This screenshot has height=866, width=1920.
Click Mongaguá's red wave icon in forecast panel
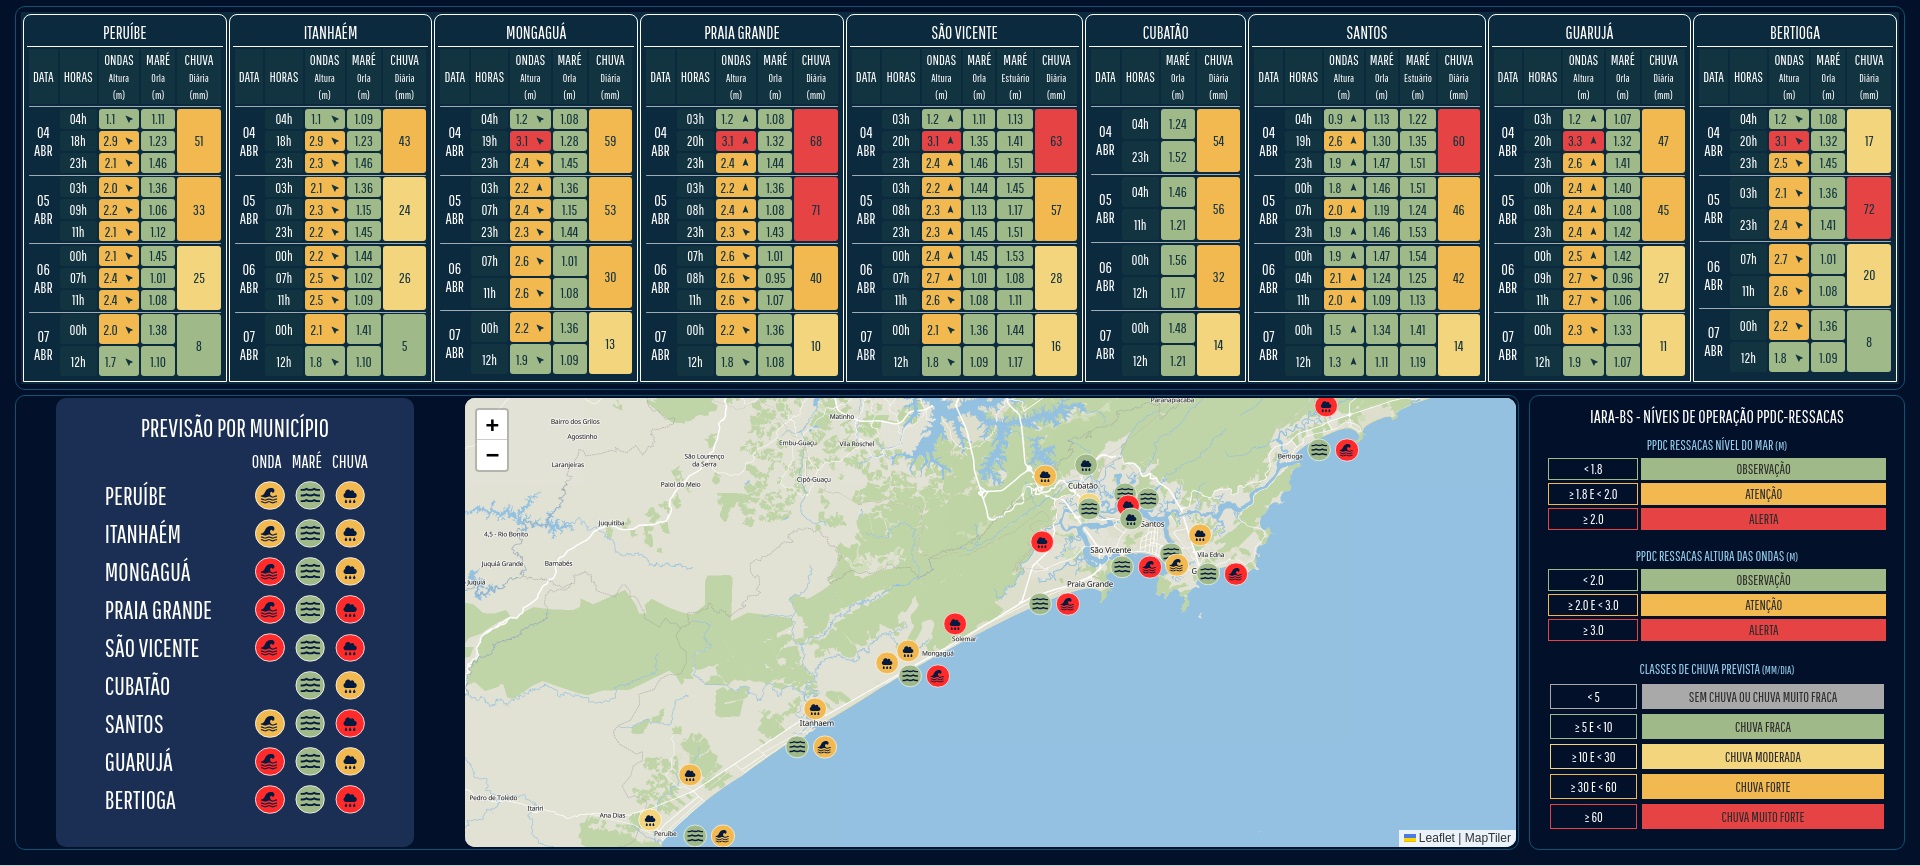270,572
